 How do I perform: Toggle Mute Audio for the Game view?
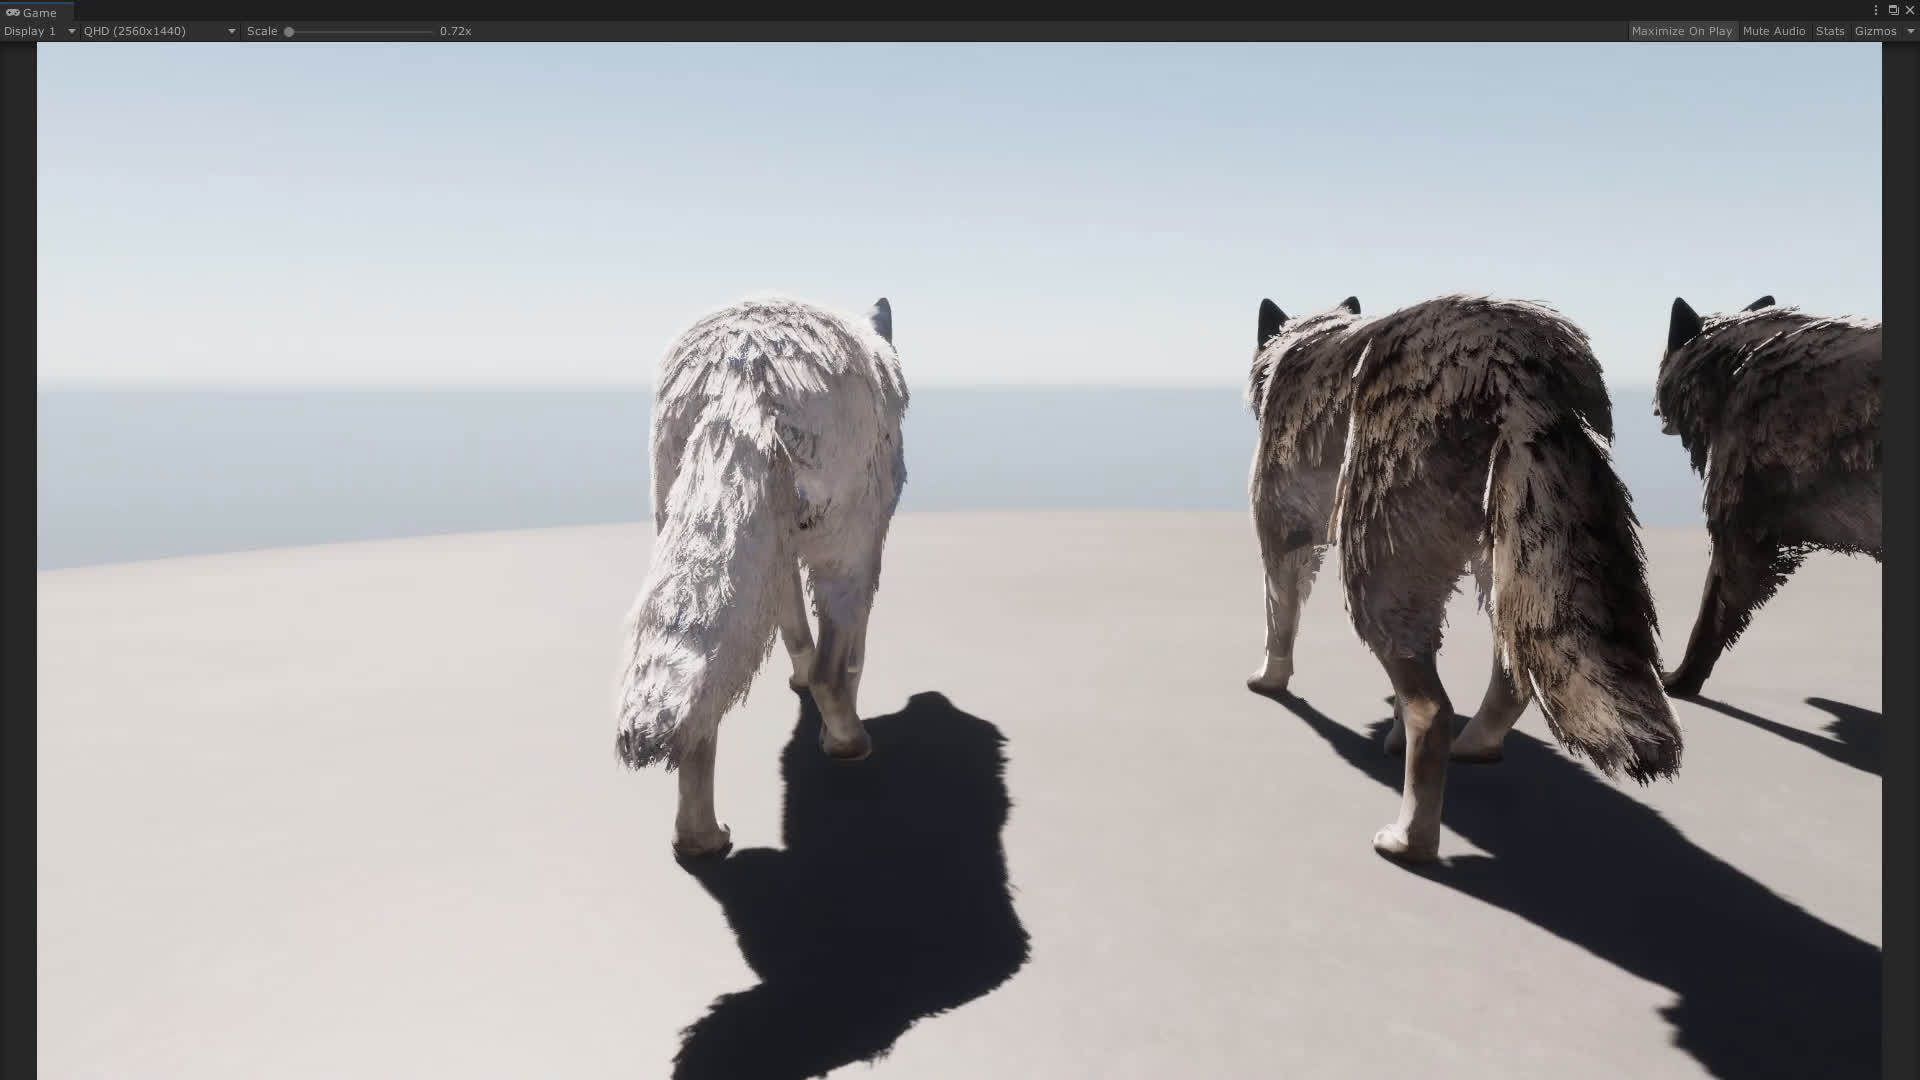click(x=1774, y=31)
